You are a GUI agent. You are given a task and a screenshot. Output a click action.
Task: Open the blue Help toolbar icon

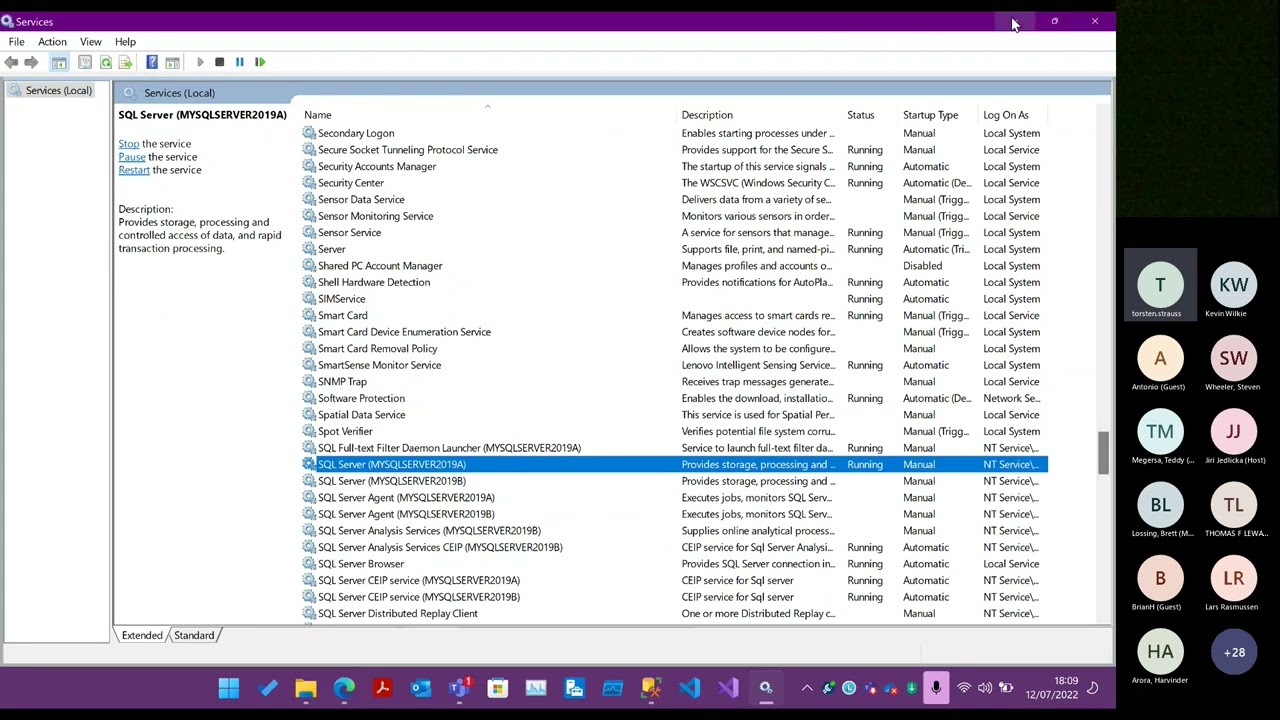click(x=152, y=62)
